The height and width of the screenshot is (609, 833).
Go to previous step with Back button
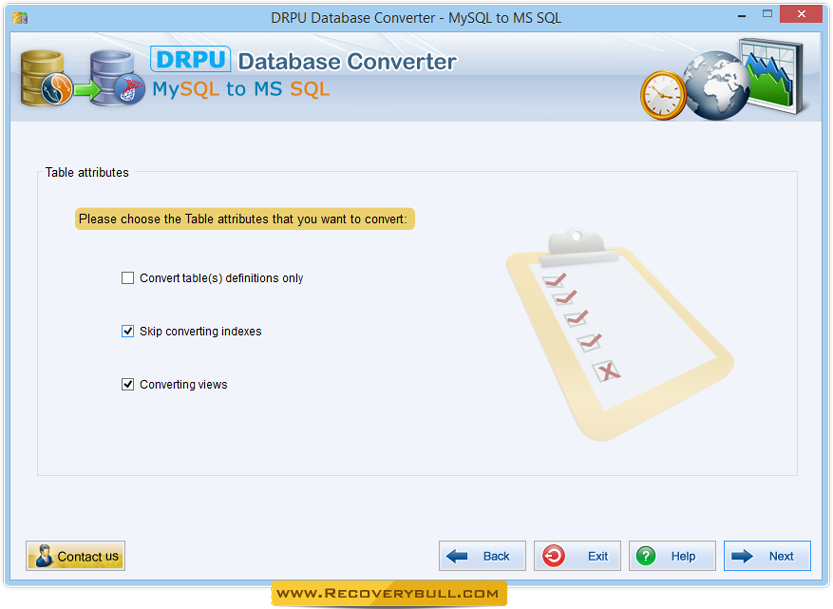coord(482,556)
